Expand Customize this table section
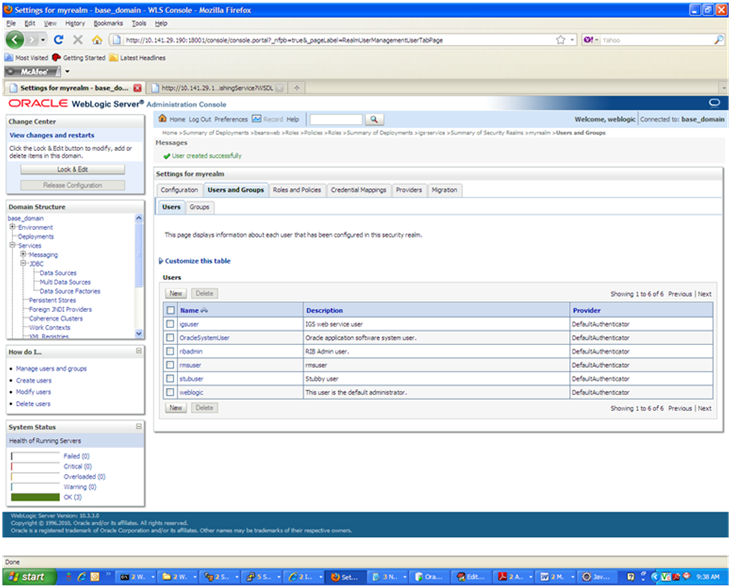 [161, 261]
